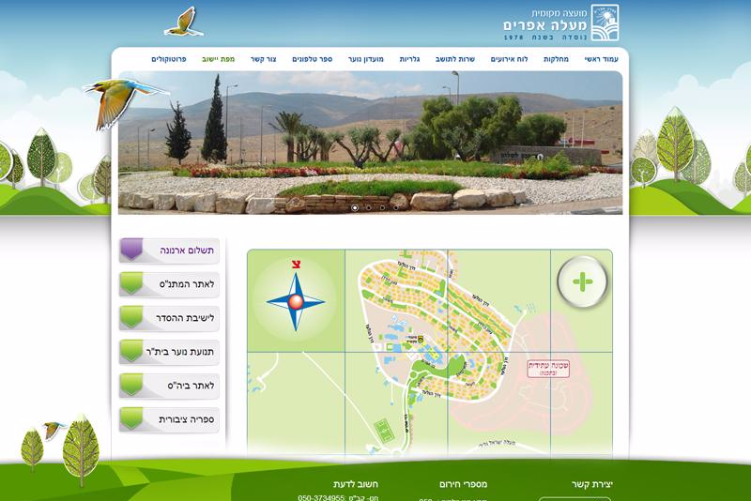Select the first slideshow dot indicator
The image size is (751, 501).
[355, 208]
